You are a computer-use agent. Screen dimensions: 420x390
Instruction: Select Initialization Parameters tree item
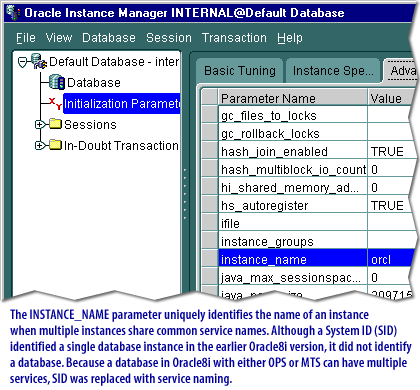[x=122, y=103]
